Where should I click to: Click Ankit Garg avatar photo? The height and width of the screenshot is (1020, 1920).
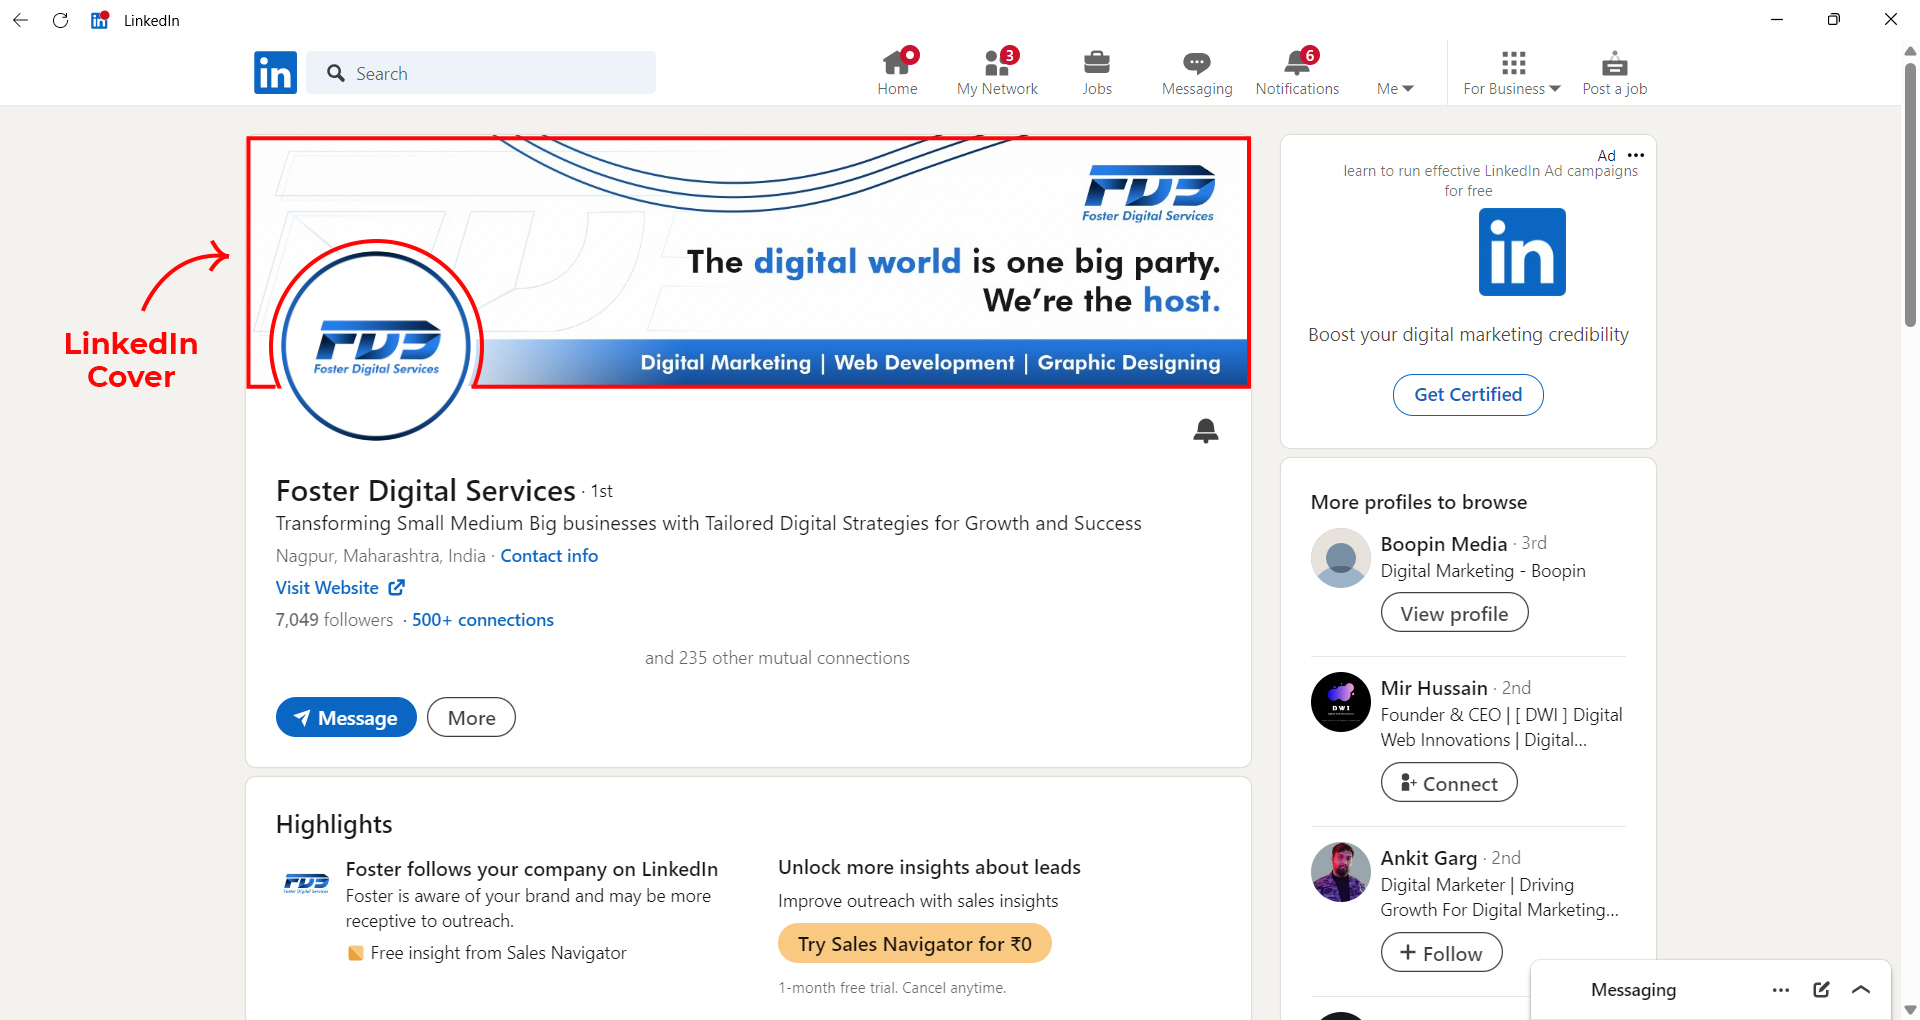1341,872
